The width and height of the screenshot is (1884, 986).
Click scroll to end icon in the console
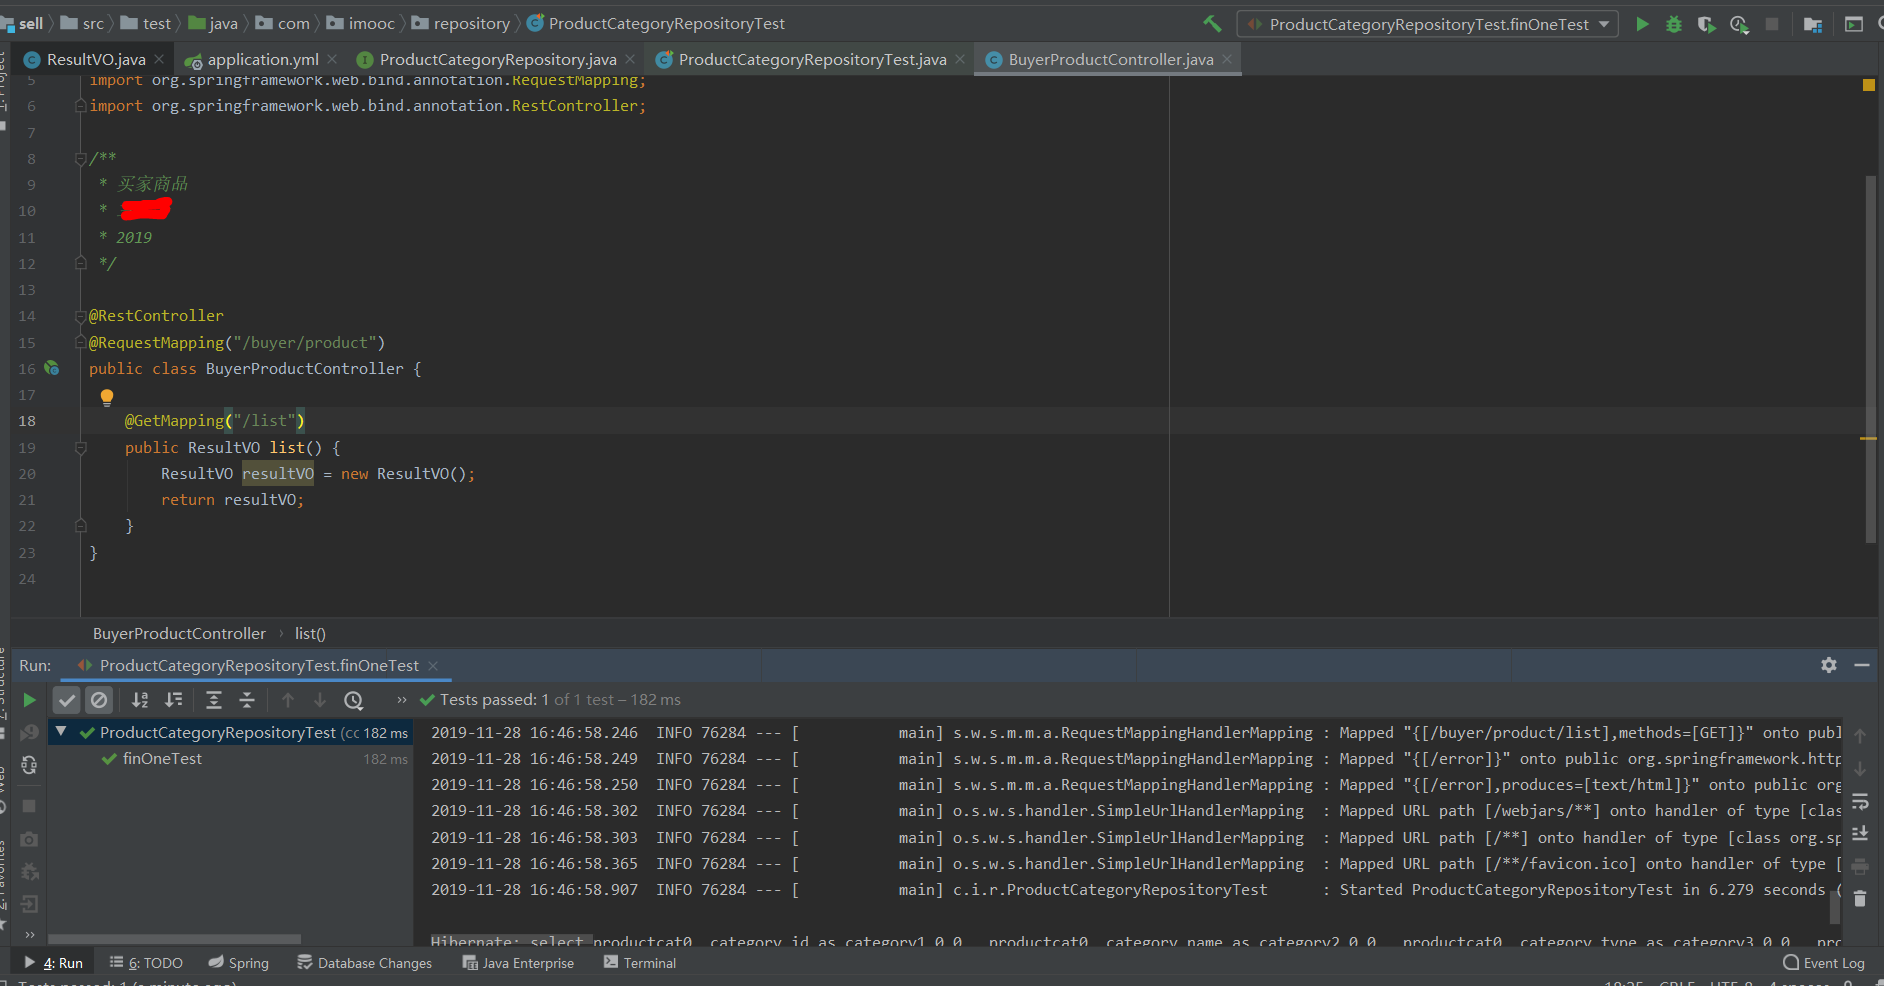click(1860, 833)
